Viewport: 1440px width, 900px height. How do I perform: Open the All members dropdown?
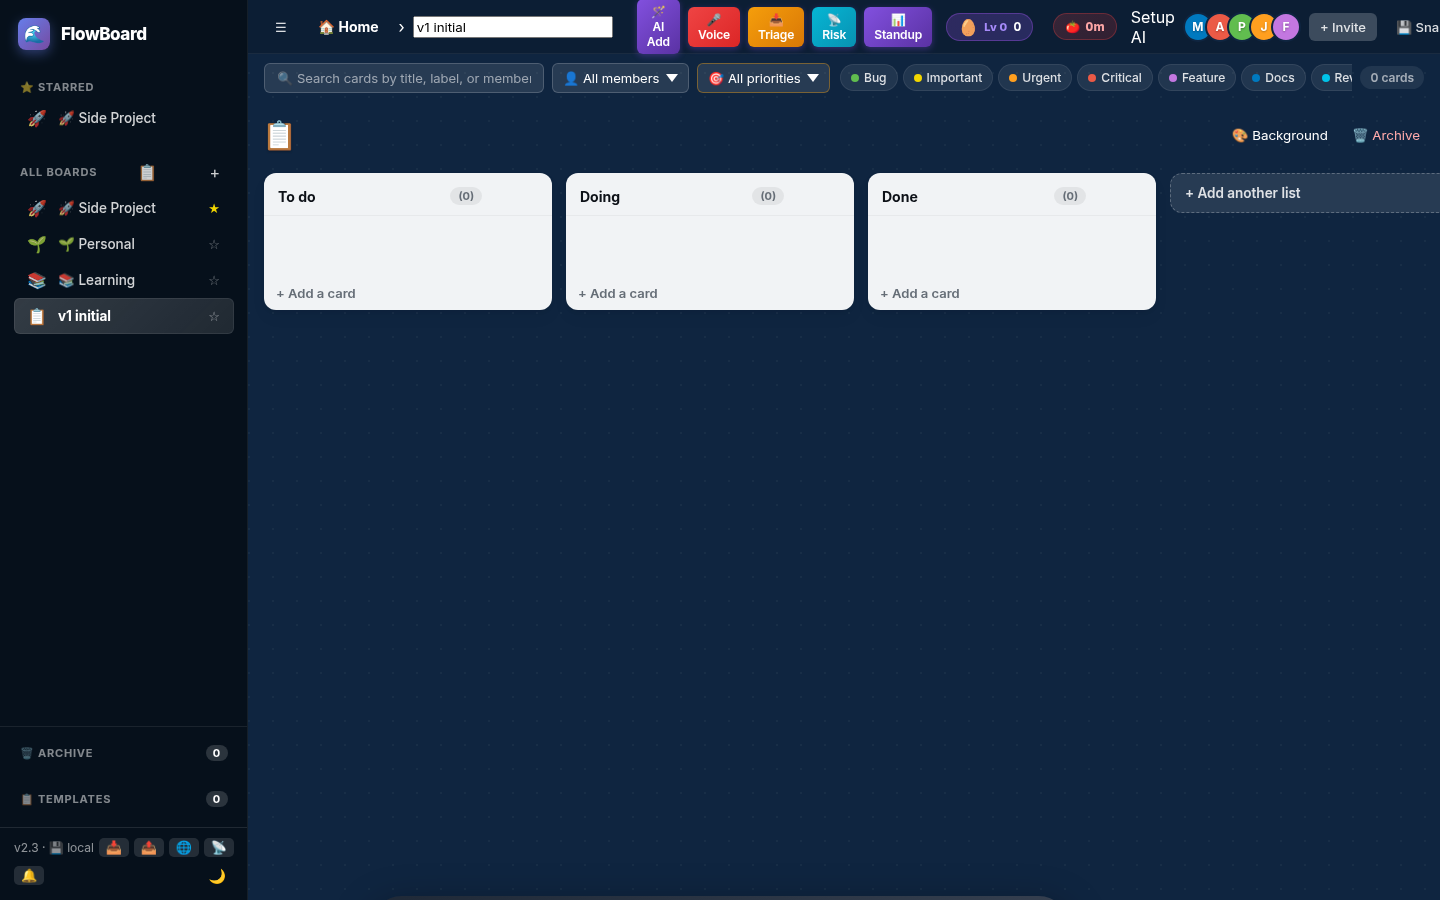(x=620, y=78)
